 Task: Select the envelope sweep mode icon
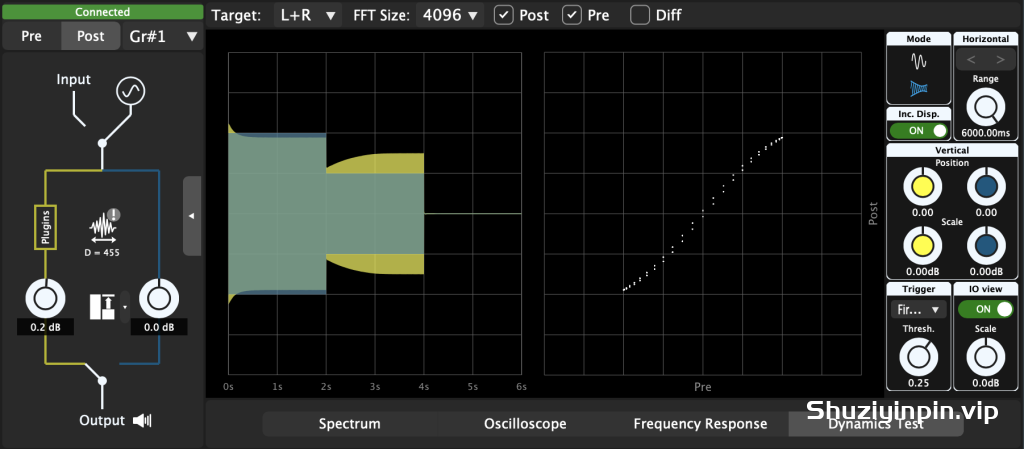[919, 87]
